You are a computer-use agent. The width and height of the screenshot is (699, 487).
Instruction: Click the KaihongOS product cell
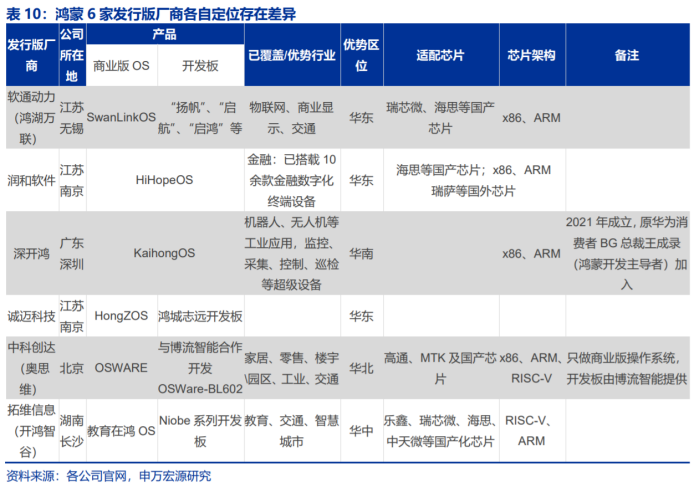[164, 253]
